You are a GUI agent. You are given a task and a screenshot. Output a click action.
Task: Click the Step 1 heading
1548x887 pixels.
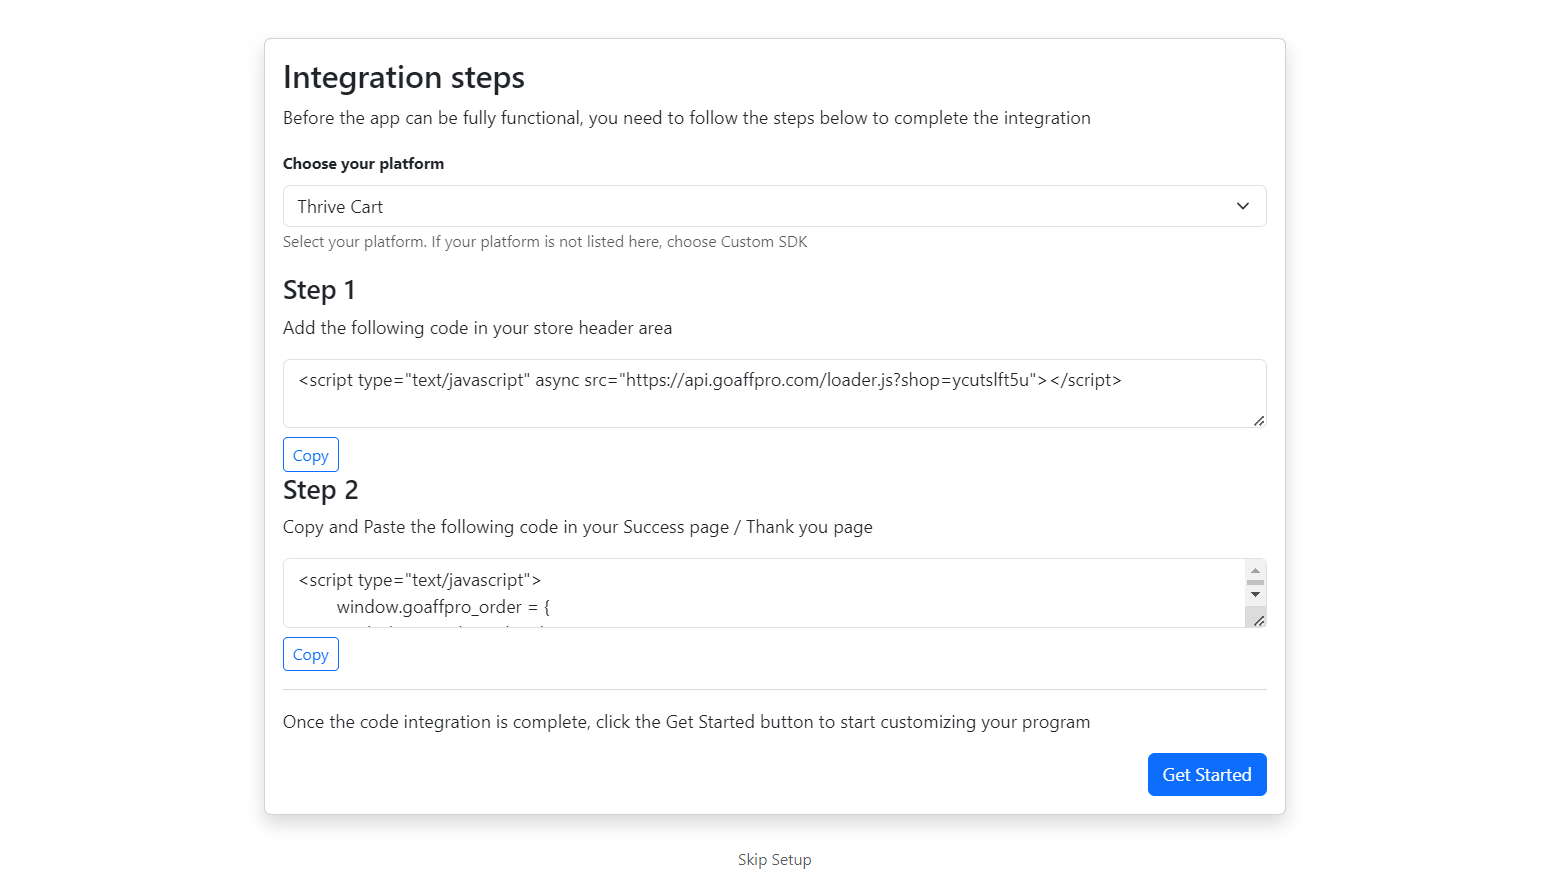(x=319, y=290)
